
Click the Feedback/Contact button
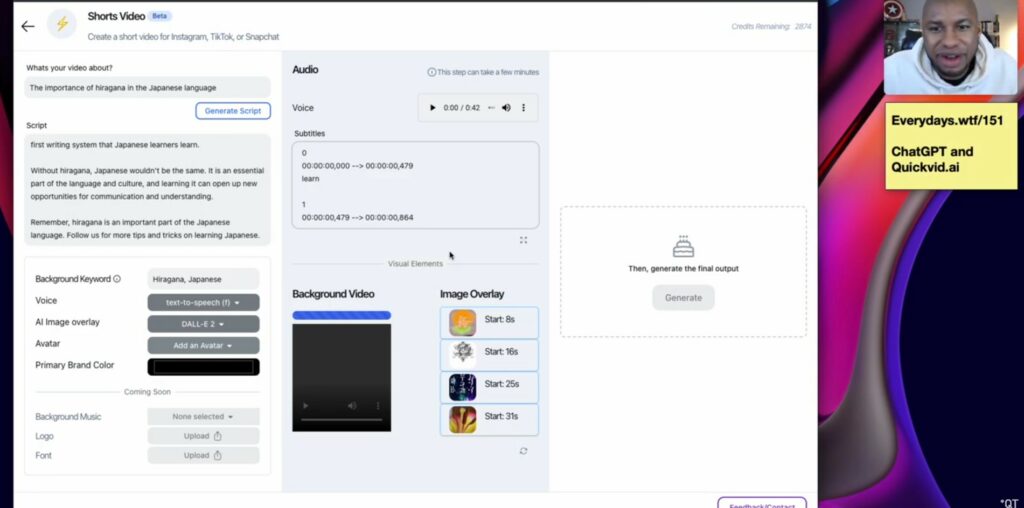coord(762,503)
